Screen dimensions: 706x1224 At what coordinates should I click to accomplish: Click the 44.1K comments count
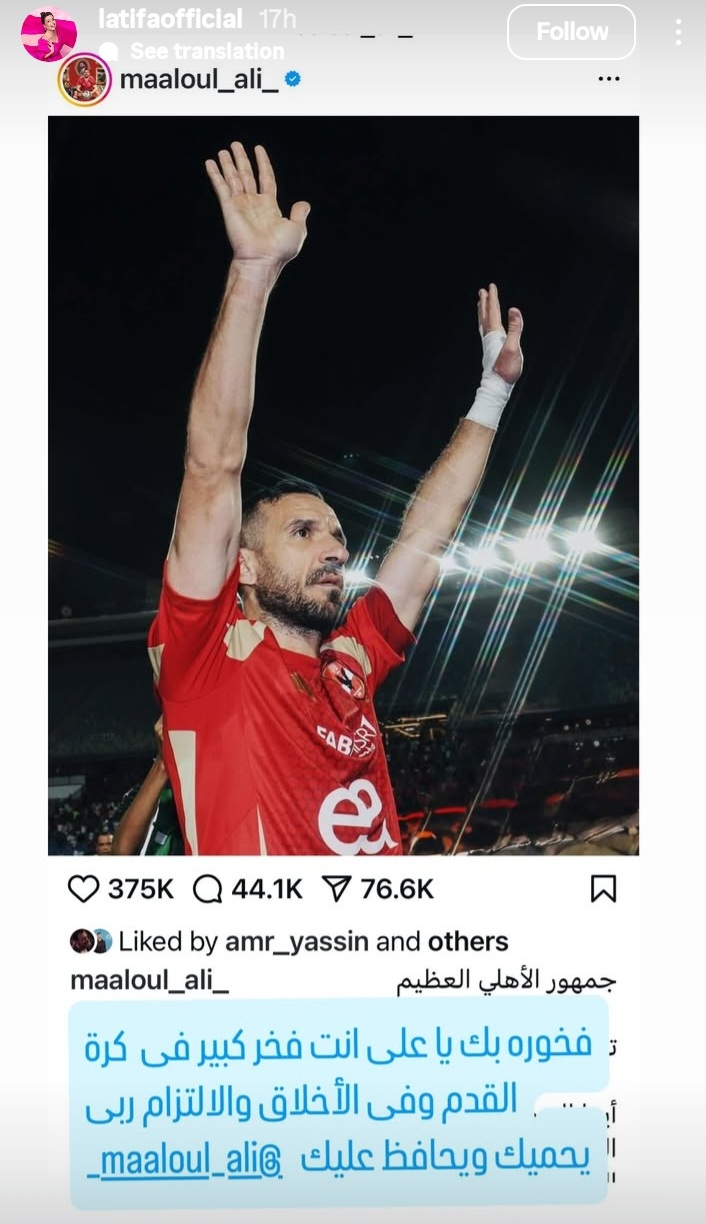pos(267,889)
